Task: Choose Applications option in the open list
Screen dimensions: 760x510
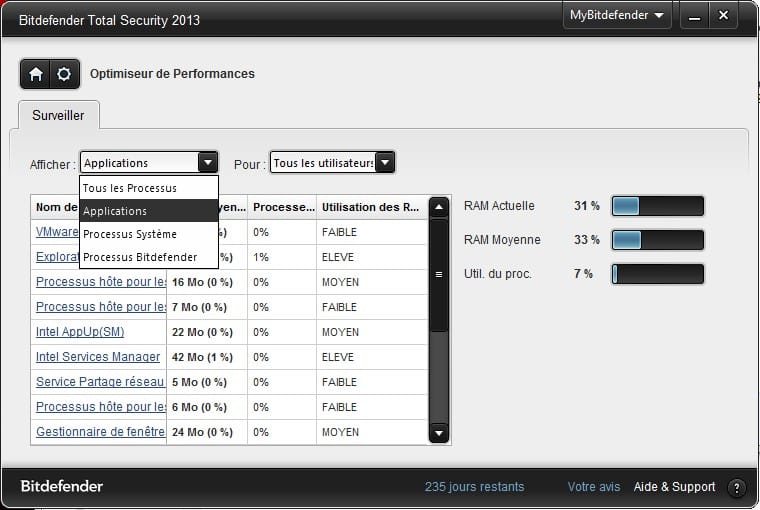Action: tap(149, 211)
